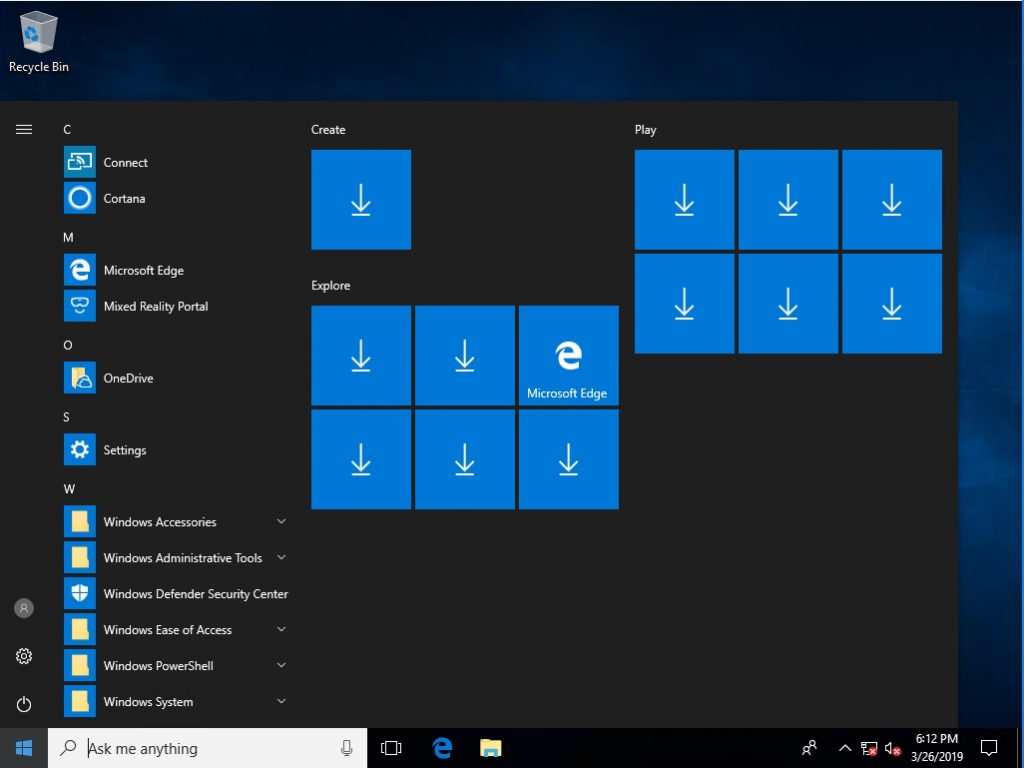Expand the Windows Accessories chevron
The height and width of the screenshot is (768, 1024).
(x=281, y=521)
